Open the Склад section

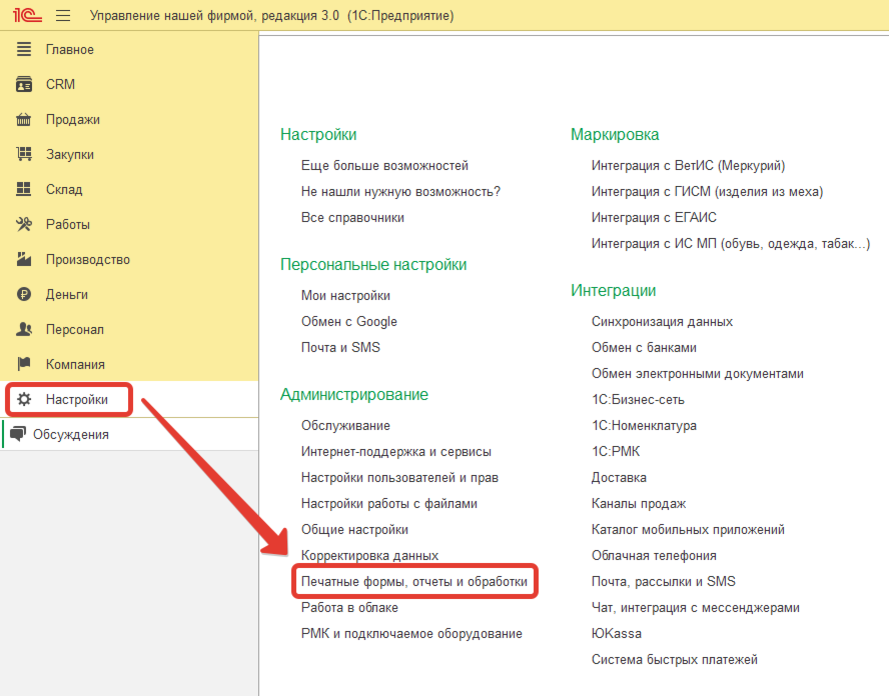[x=64, y=190]
